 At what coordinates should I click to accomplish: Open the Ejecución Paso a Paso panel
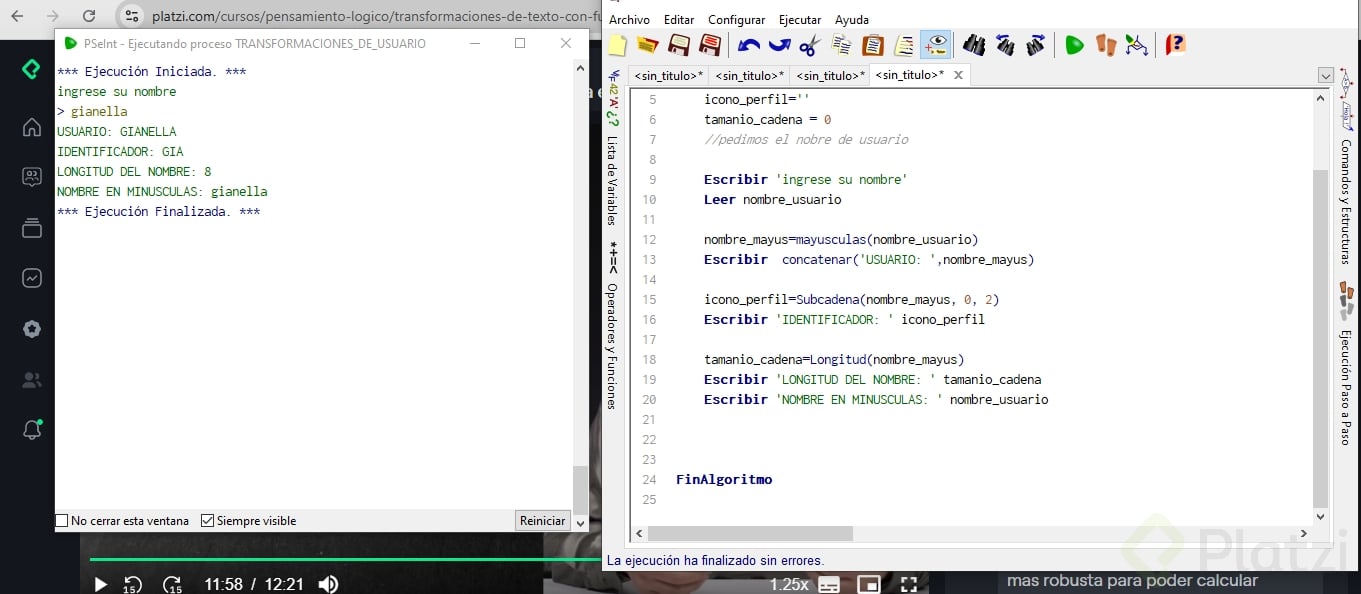click(1346, 365)
